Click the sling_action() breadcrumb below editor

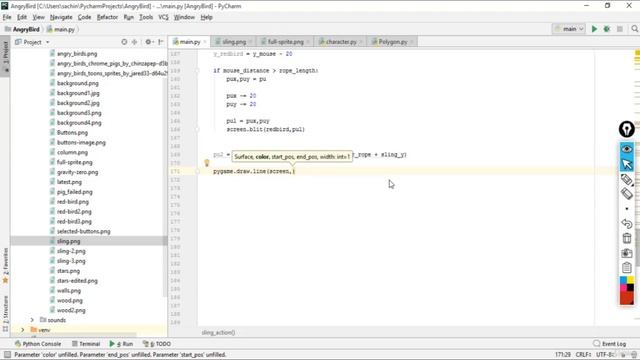coord(218,333)
